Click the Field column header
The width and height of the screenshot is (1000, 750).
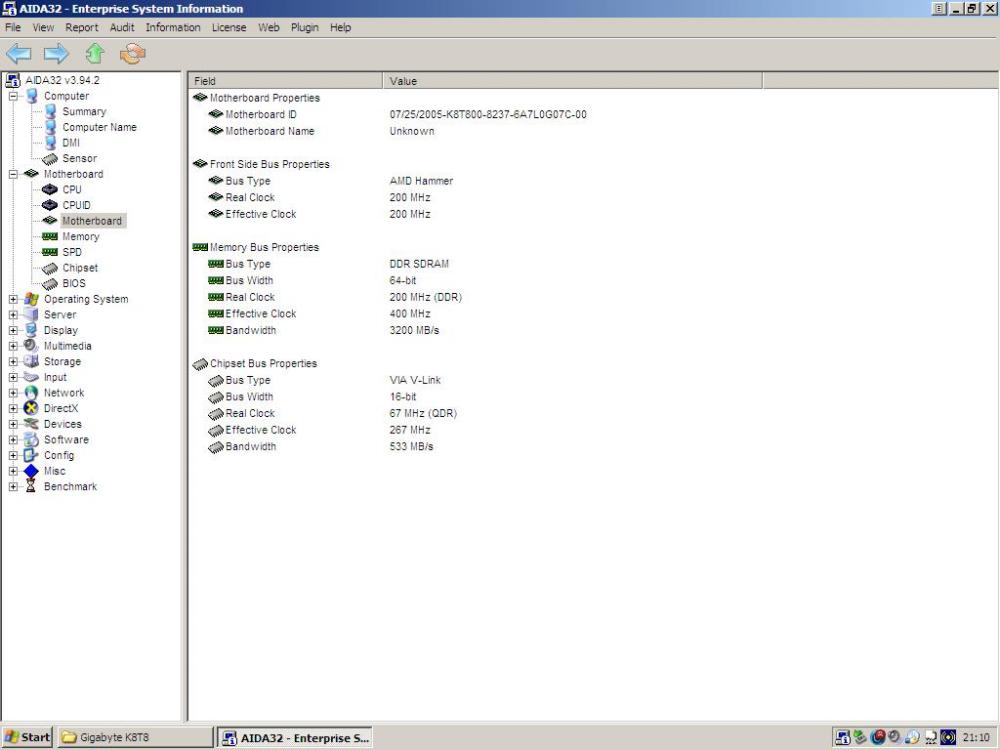coord(285,81)
